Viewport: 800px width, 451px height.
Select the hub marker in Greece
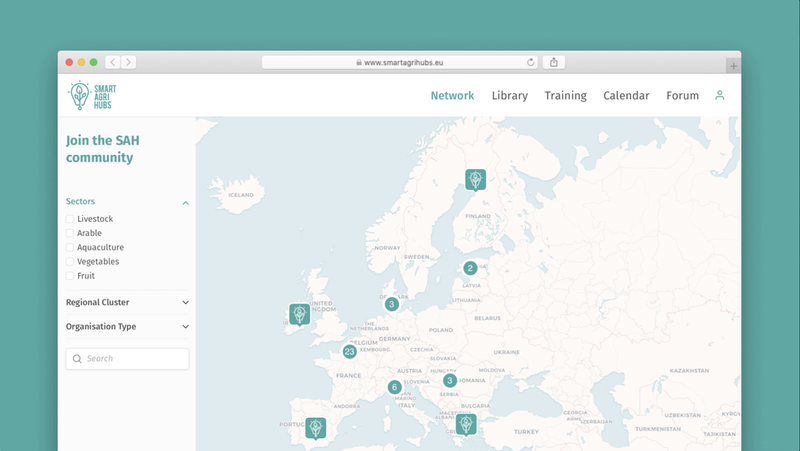tap(466, 424)
